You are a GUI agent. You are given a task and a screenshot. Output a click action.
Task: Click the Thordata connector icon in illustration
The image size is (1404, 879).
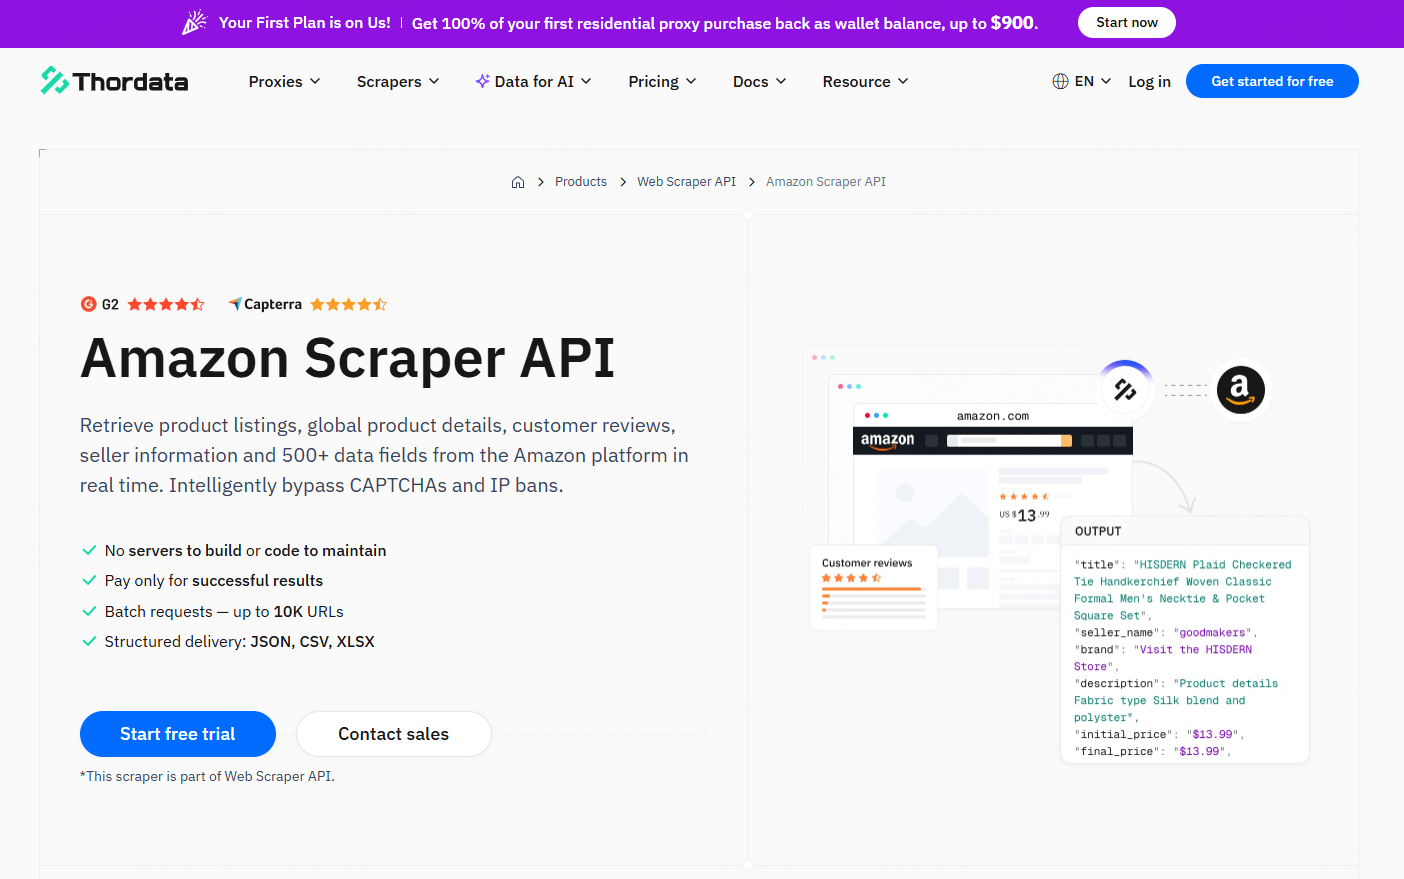(1125, 389)
